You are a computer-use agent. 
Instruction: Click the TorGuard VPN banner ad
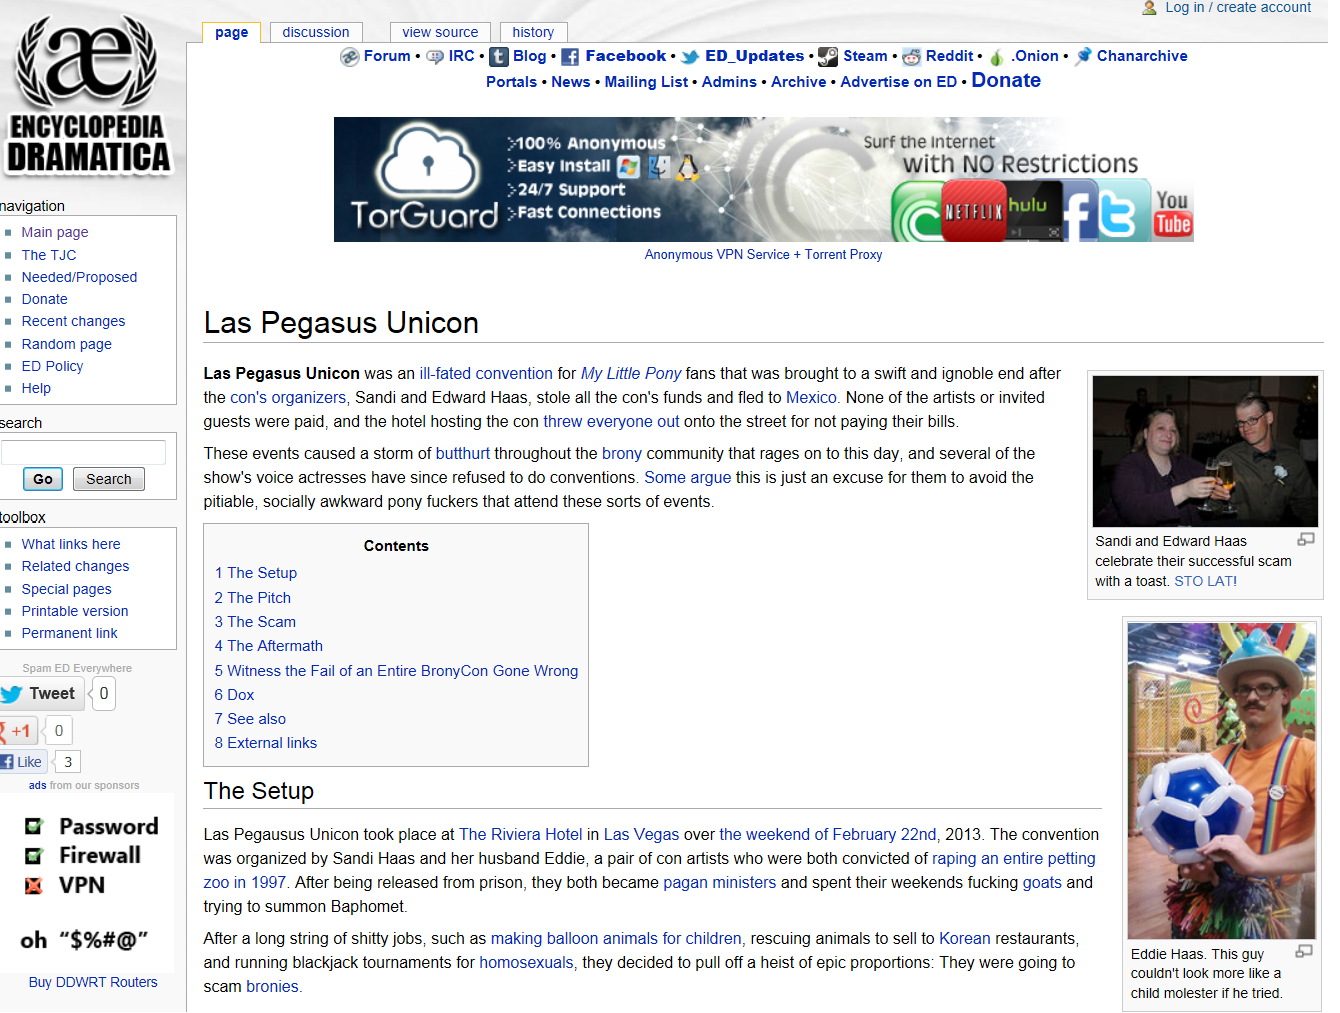(763, 180)
